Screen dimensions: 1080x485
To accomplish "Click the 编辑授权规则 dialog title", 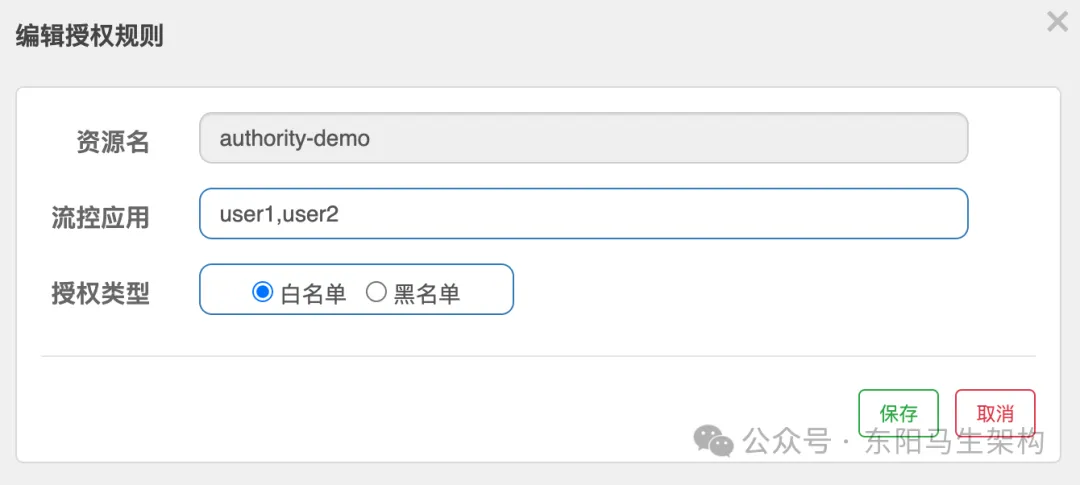I will pos(89,37).
